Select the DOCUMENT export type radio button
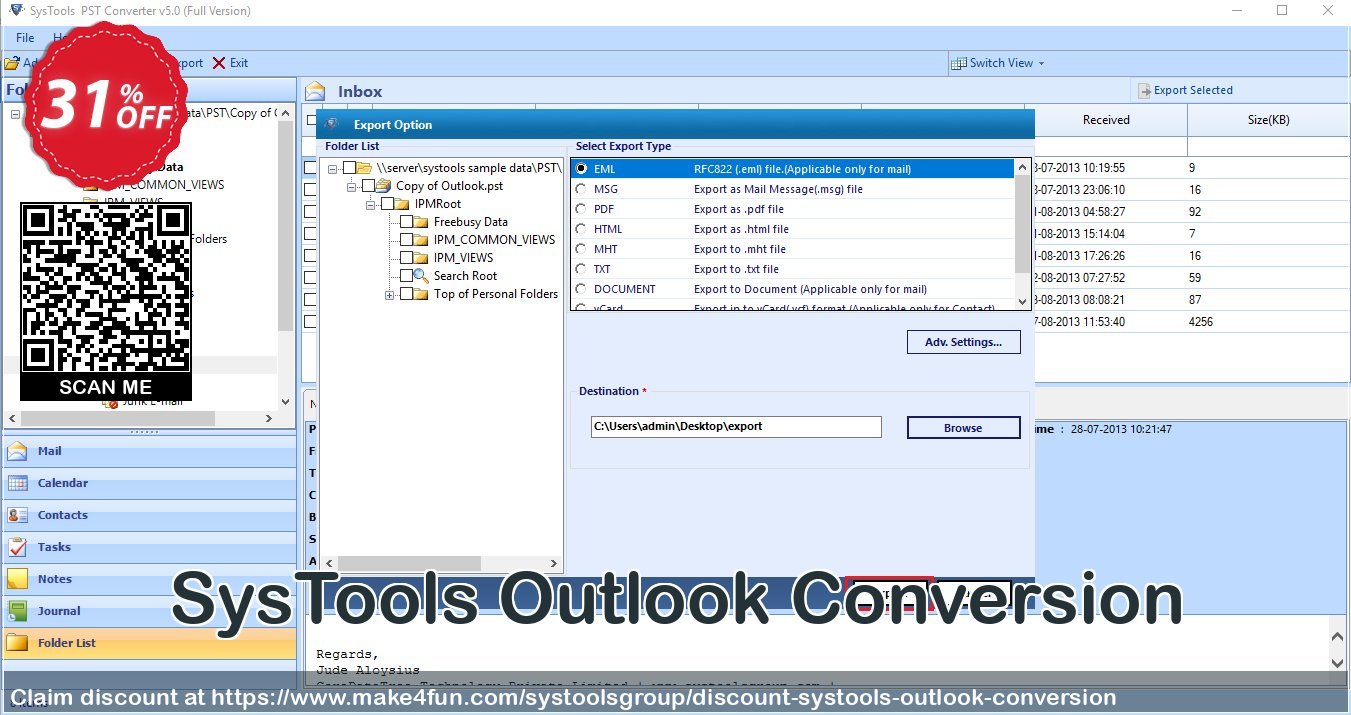The image size is (1351, 715). (x=581, y=289)
